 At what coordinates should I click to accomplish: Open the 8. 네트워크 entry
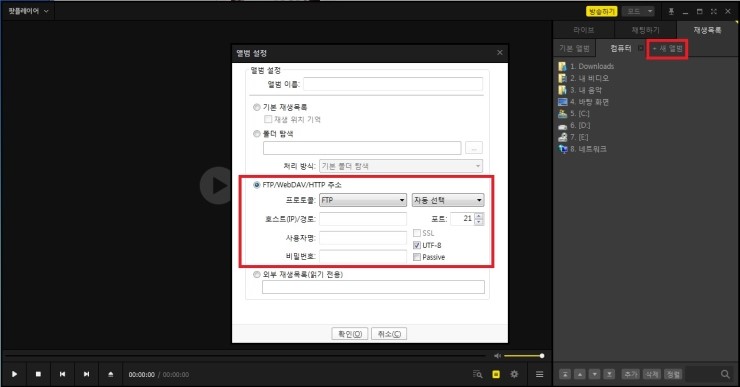(x=582, y=149)
